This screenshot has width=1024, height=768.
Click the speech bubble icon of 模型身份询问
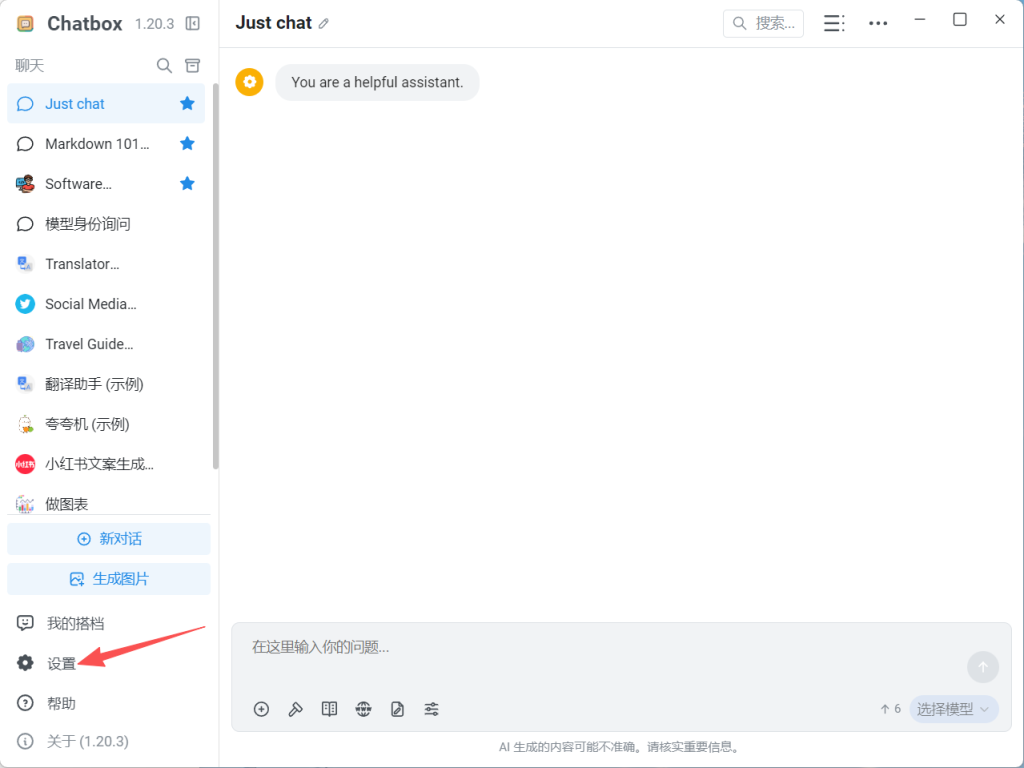coord(25,224)
